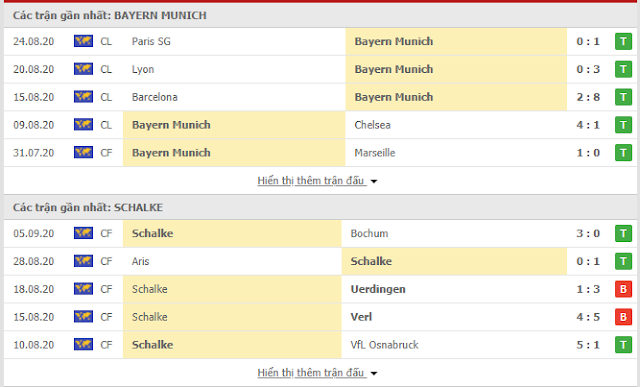
Task: Expand more Schalke matches link
Action: [x=311, y=373]
